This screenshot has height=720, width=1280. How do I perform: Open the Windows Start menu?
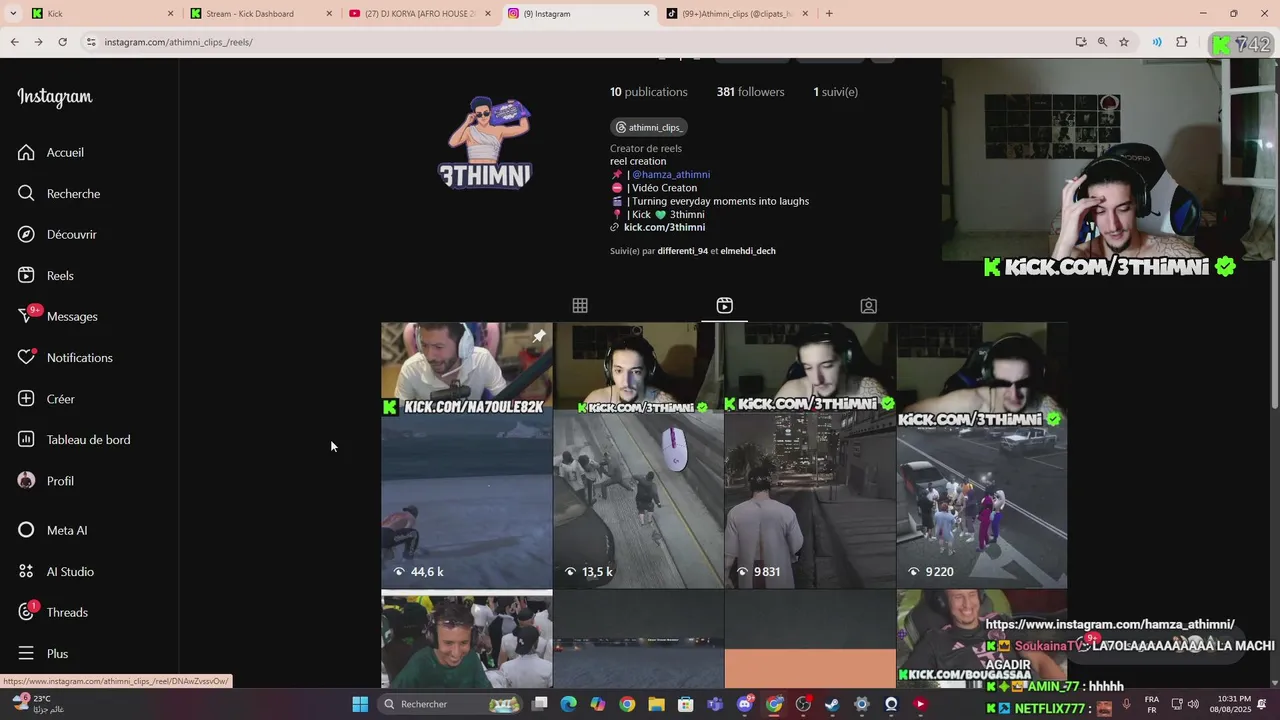point(360,704)
